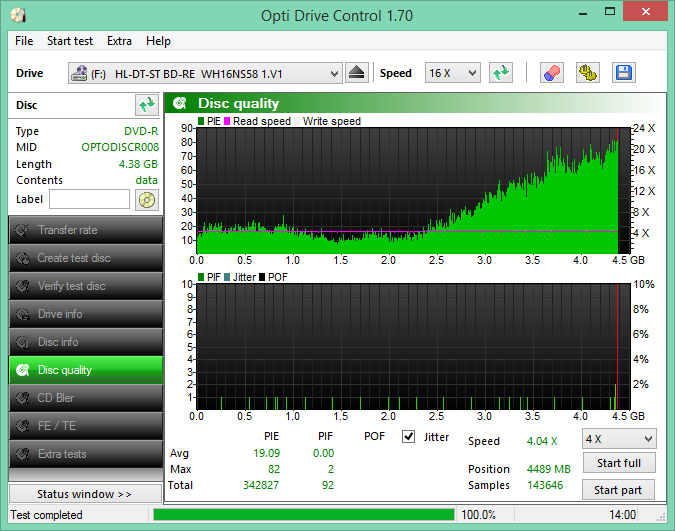Click the 100.0% progress text

[478, 515]
